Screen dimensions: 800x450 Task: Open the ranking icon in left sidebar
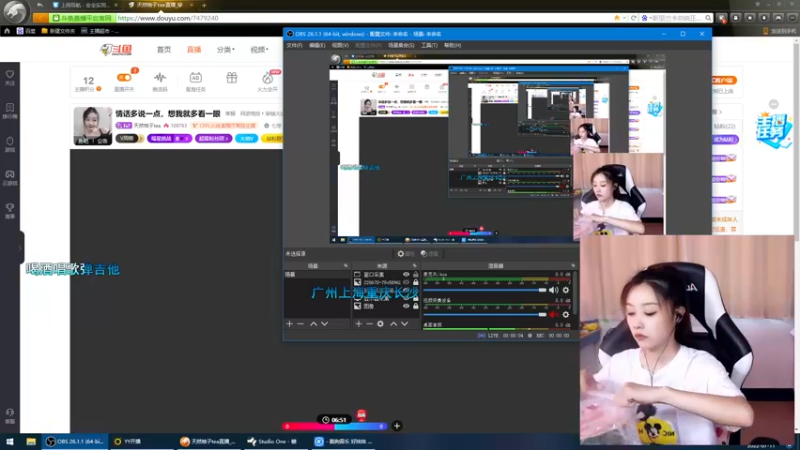click(x=10, y=110)
